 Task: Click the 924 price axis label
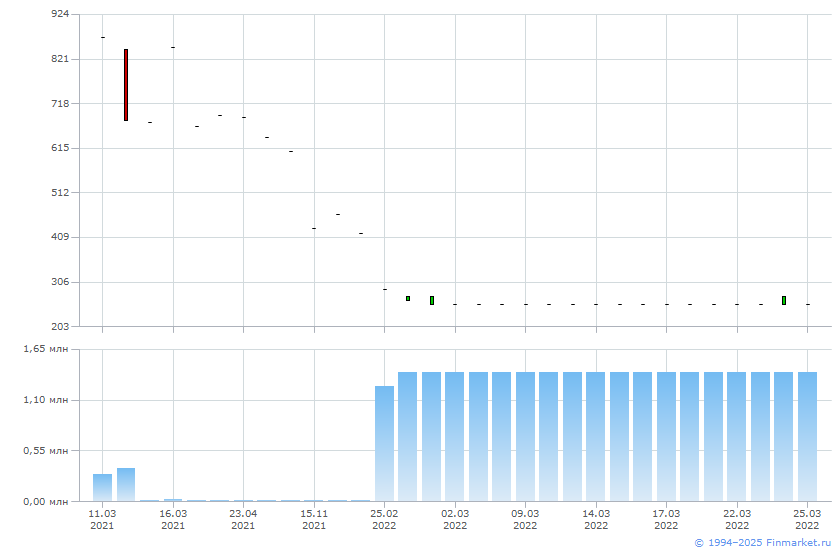60,14
